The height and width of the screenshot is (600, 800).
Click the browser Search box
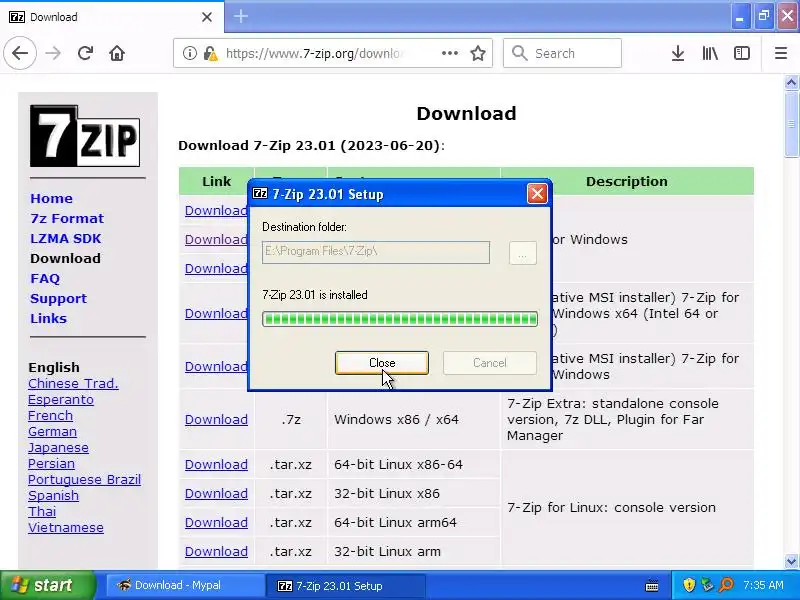click(562, 53)
